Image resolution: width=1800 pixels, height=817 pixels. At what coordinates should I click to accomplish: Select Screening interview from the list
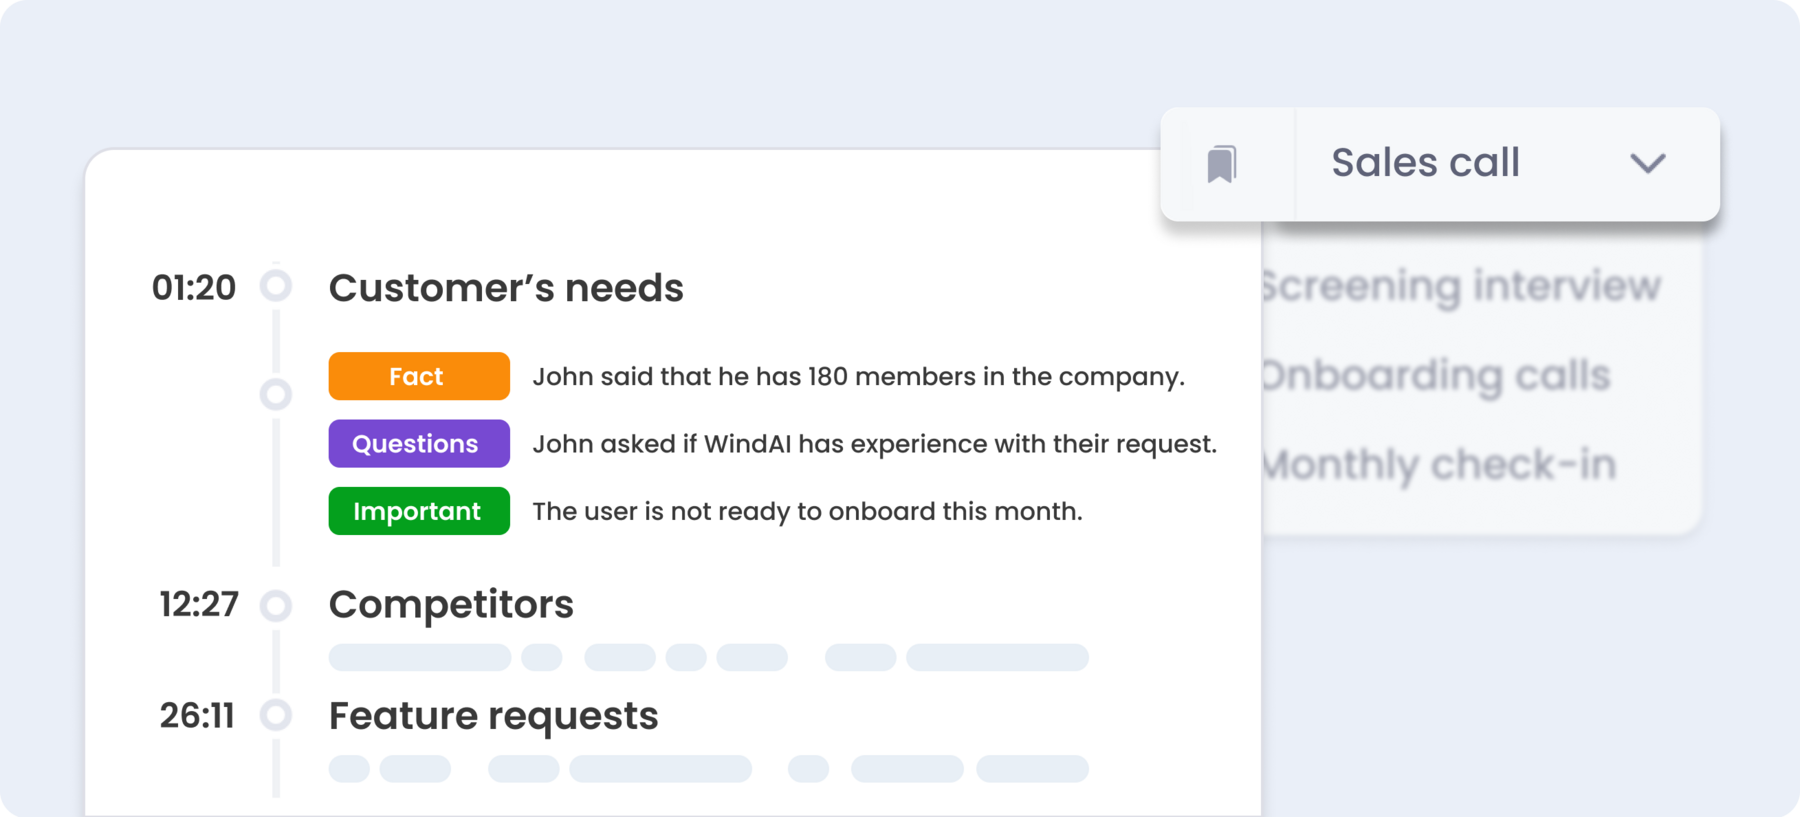point(1460,286)
